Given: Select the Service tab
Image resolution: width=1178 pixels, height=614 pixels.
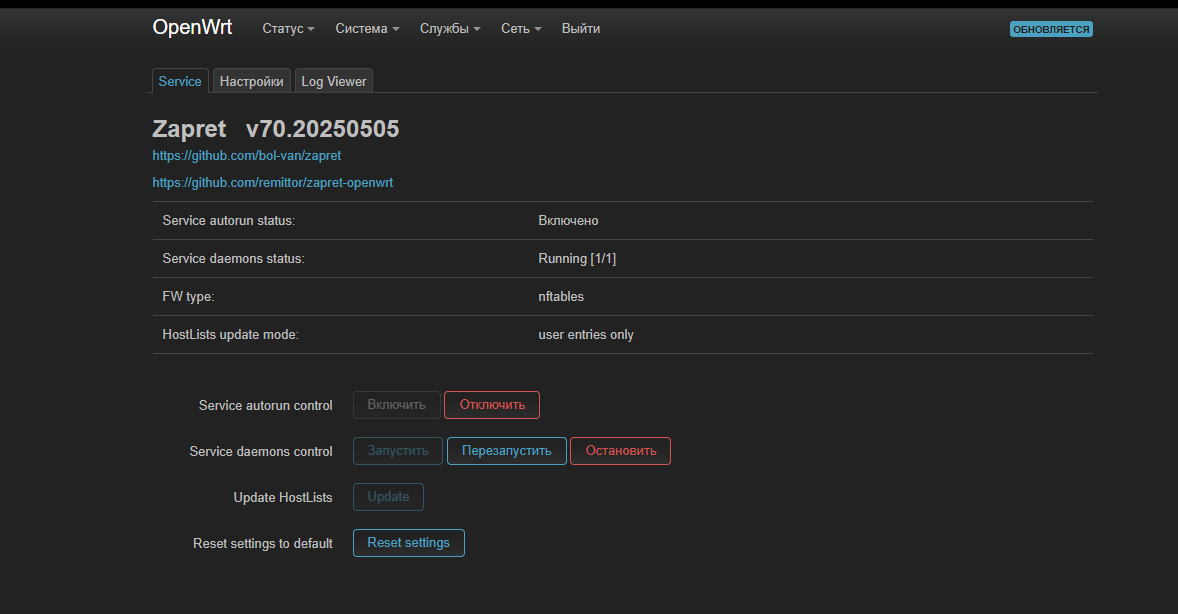Looking at the screenshot, I should 180,81.
